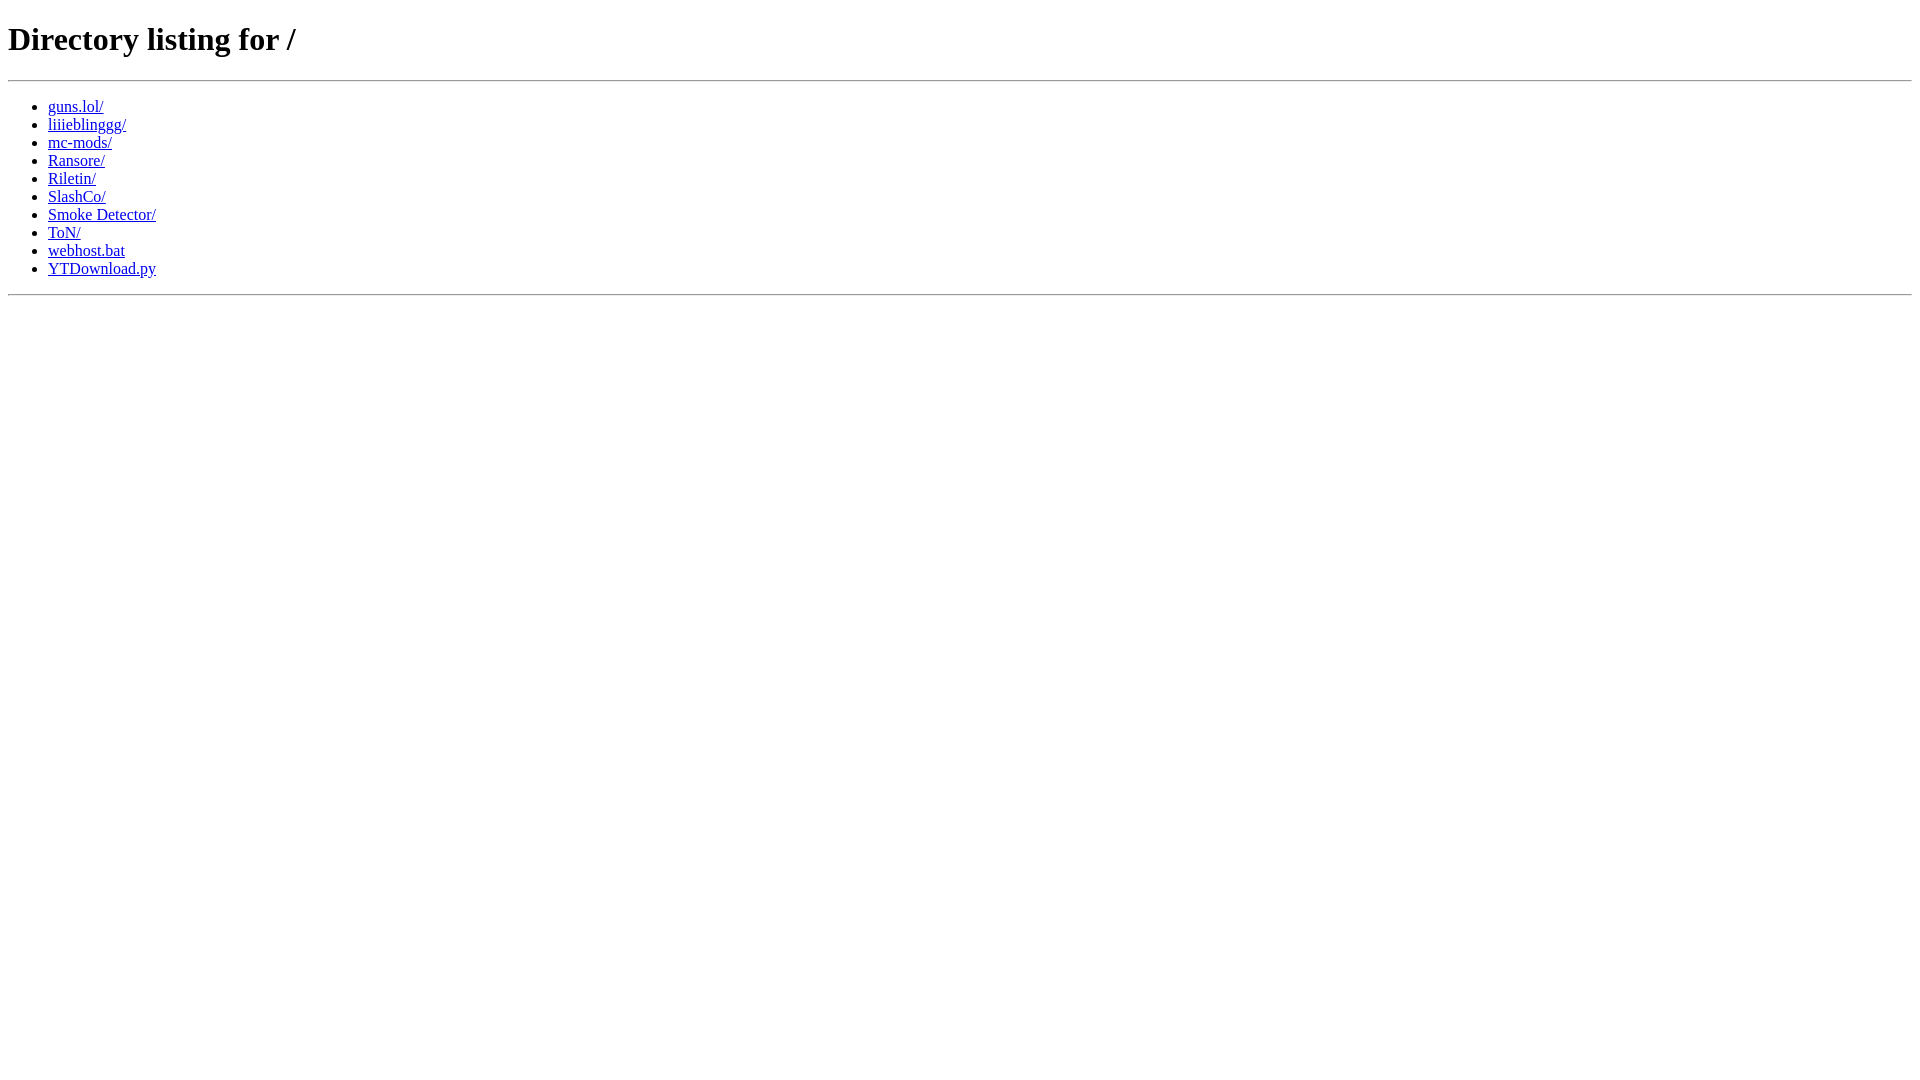Enter the Riletin/ directory
Screen dimensions: 1920x1080
tap(72, 179)
